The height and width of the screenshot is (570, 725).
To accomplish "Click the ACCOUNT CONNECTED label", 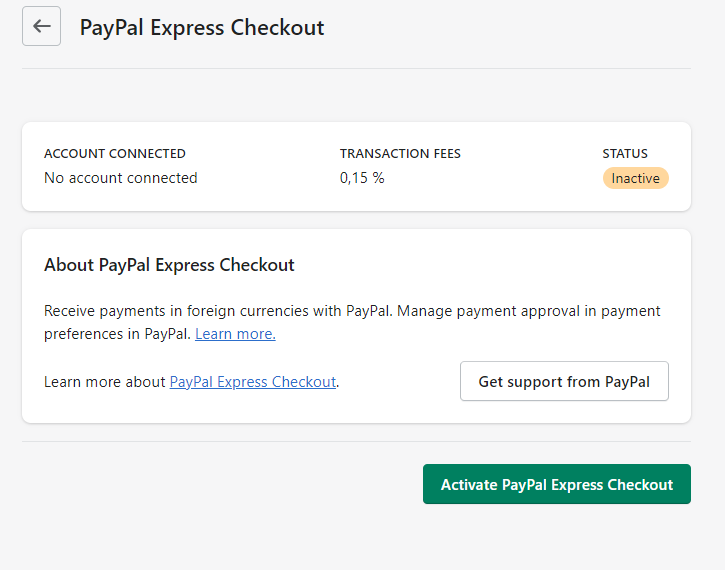I will [115, 154].
